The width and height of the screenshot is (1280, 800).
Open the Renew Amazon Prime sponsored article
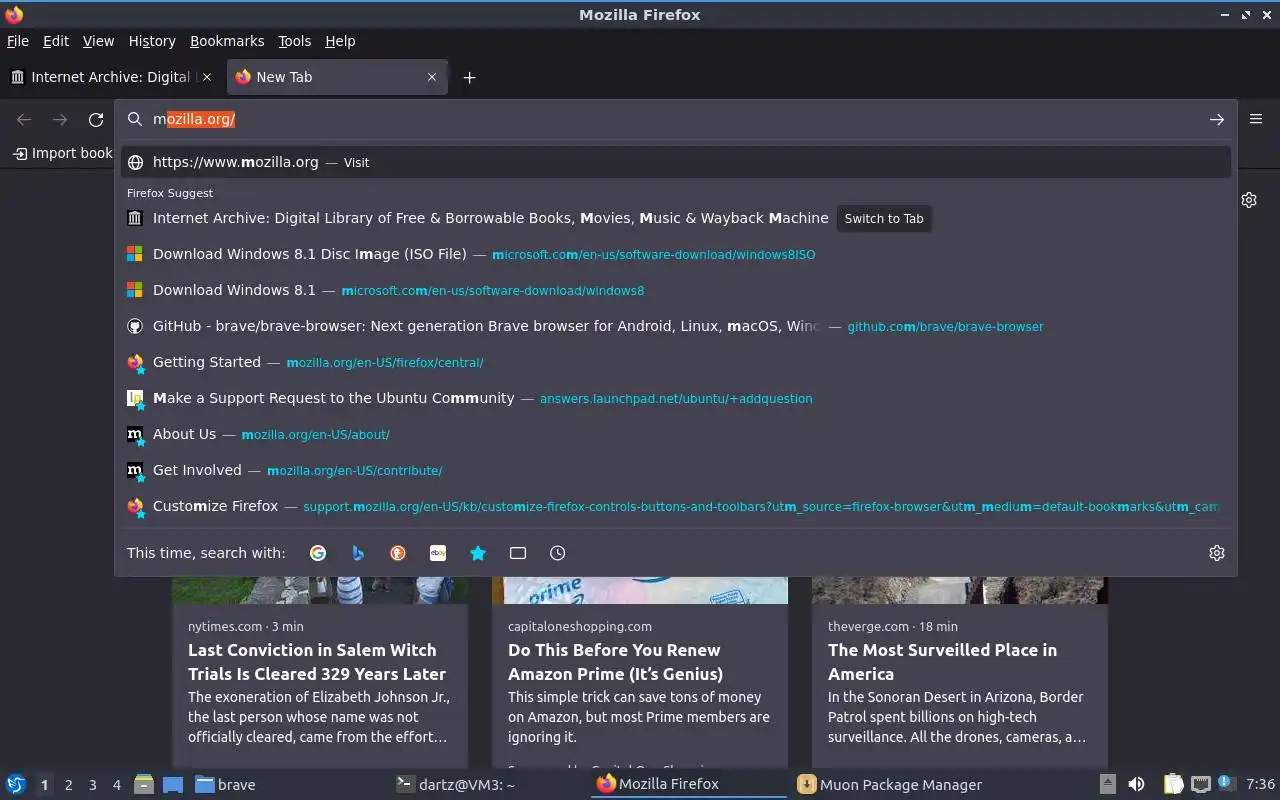point(640,672)
